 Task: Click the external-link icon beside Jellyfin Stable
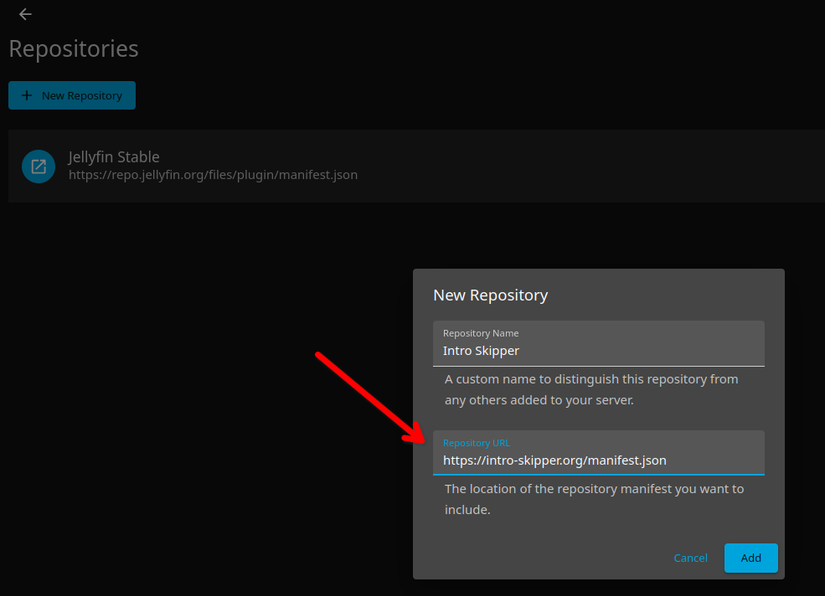click(38, 166)
